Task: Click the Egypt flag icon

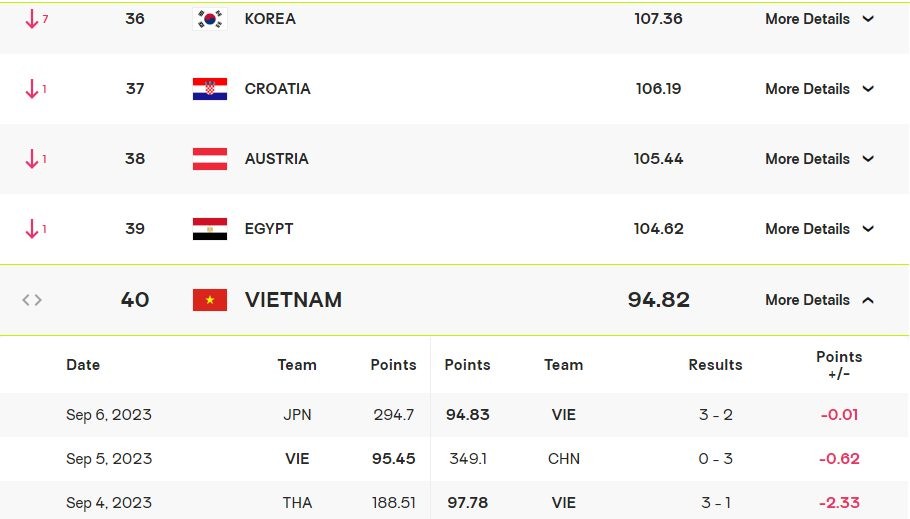Action: pos(210,229)
